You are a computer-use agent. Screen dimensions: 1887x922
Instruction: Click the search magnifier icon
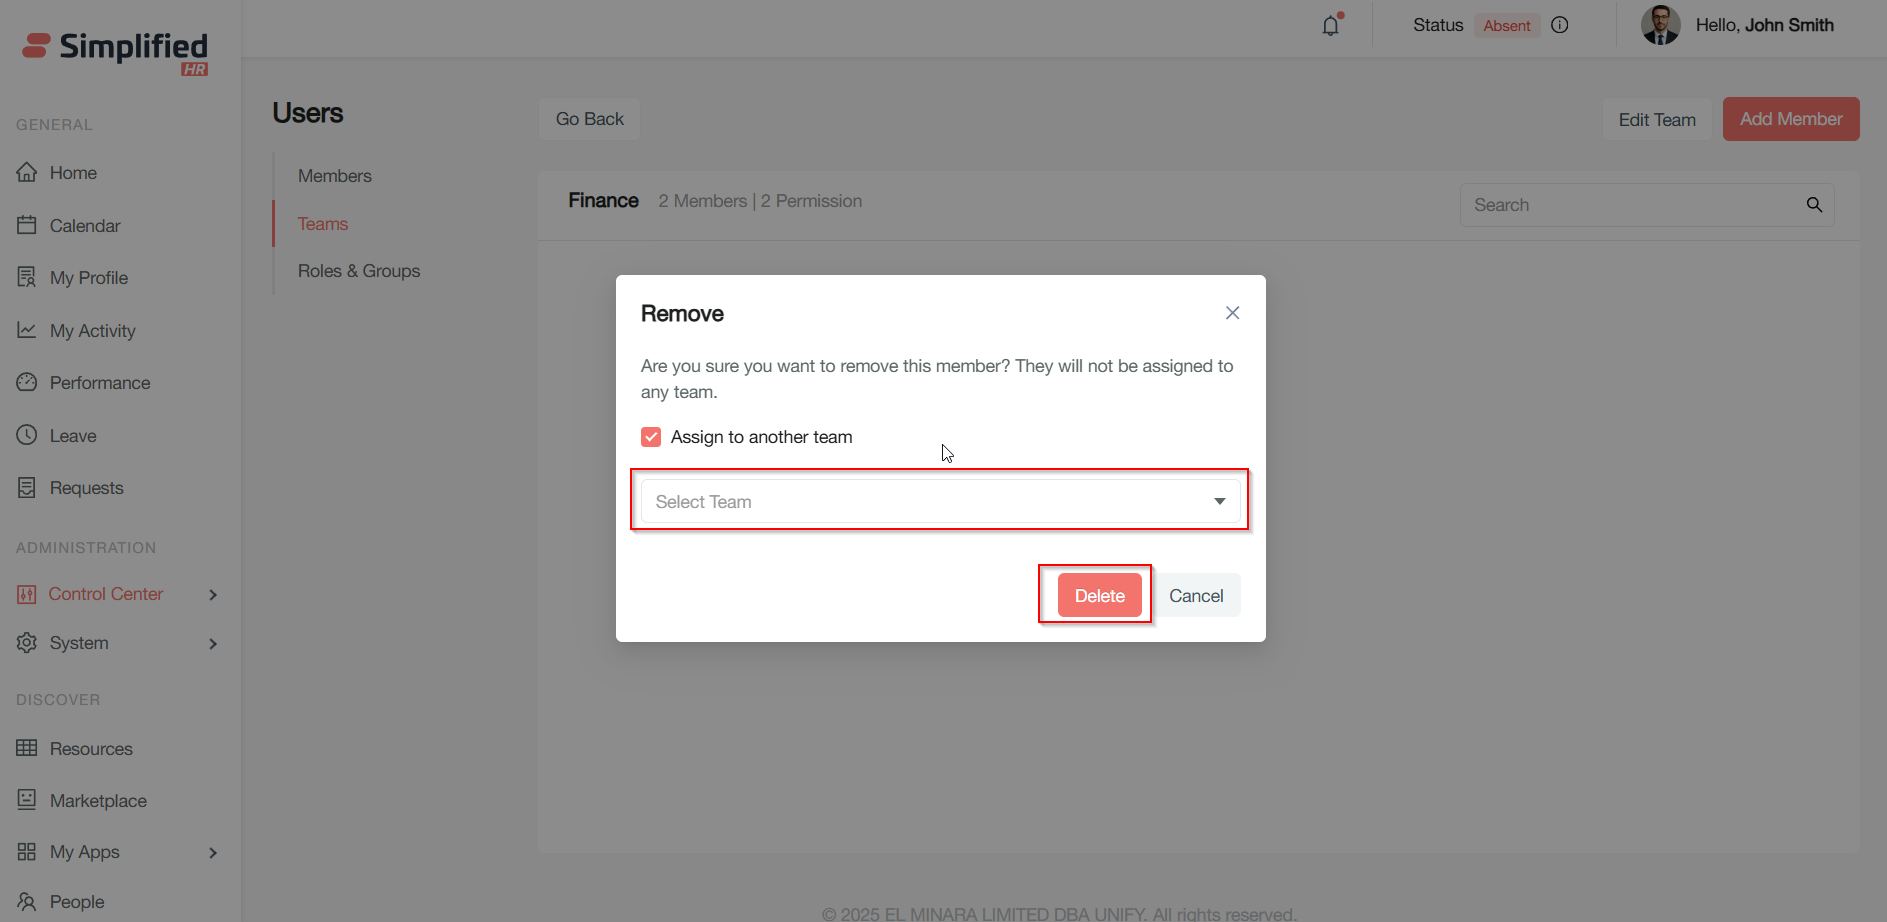point(1814,205)
